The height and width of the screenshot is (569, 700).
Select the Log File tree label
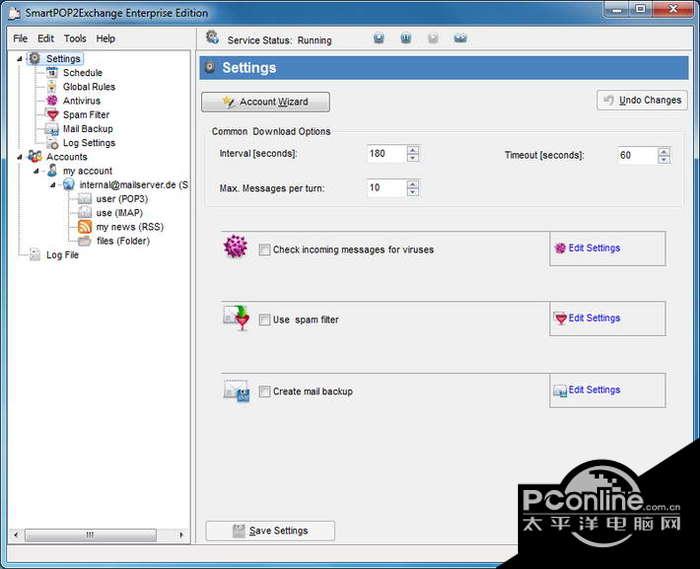tap(62, 255)
